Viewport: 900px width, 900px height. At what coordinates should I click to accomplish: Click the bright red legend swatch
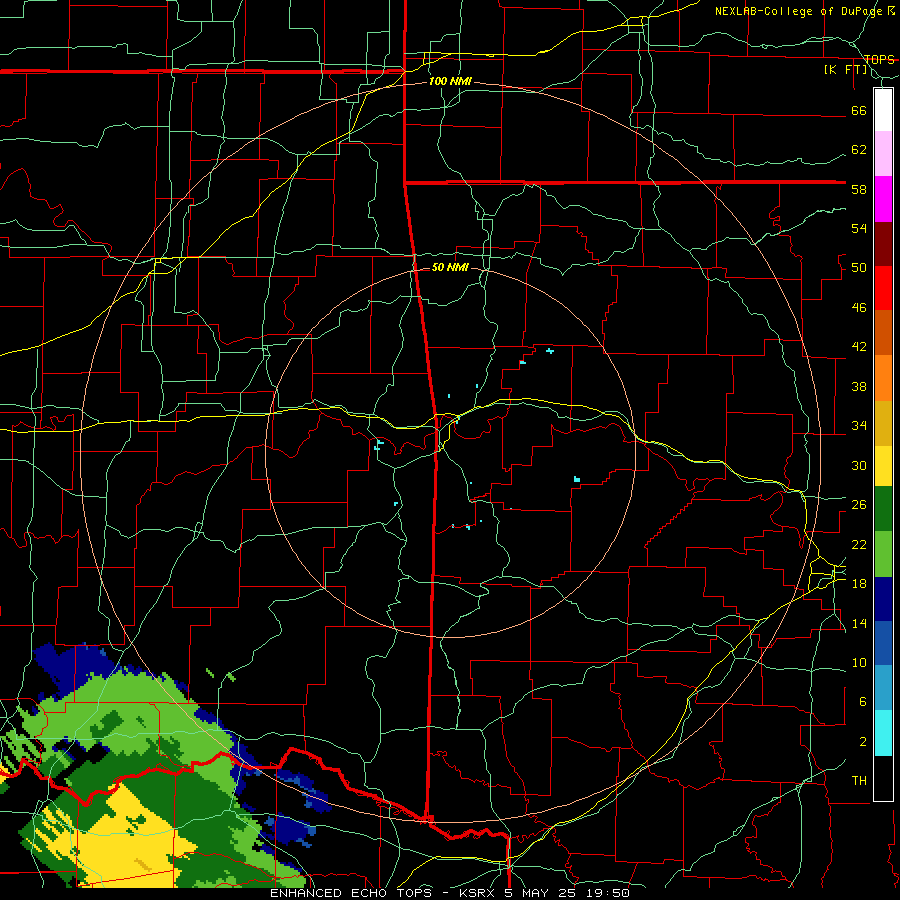[883, 288]
